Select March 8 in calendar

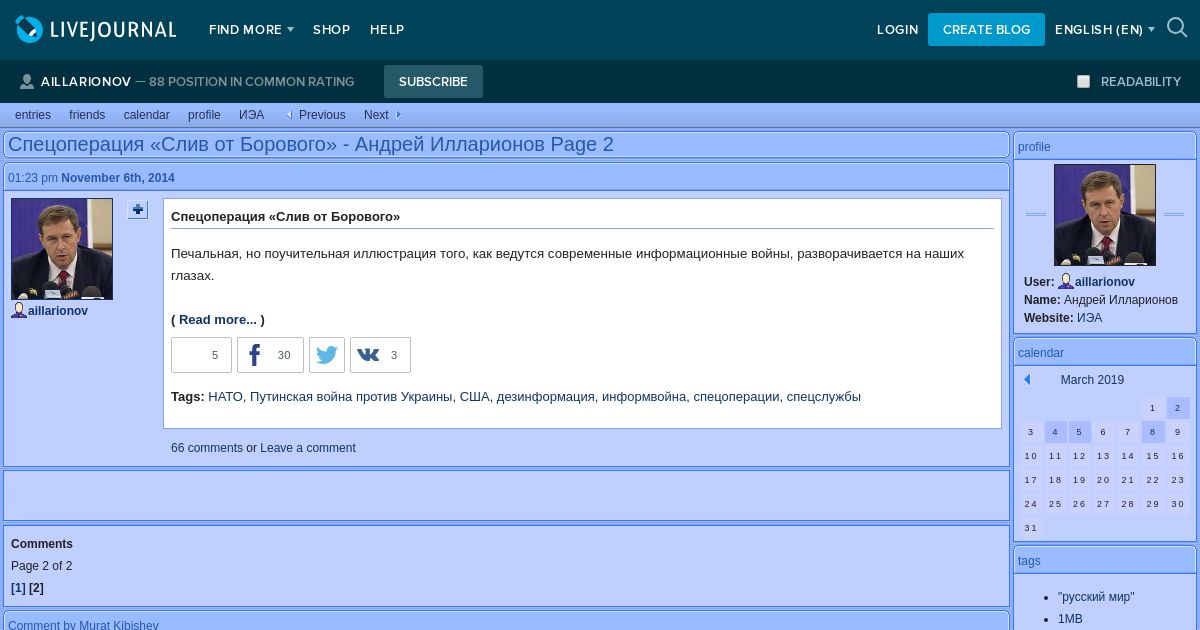1153,432
